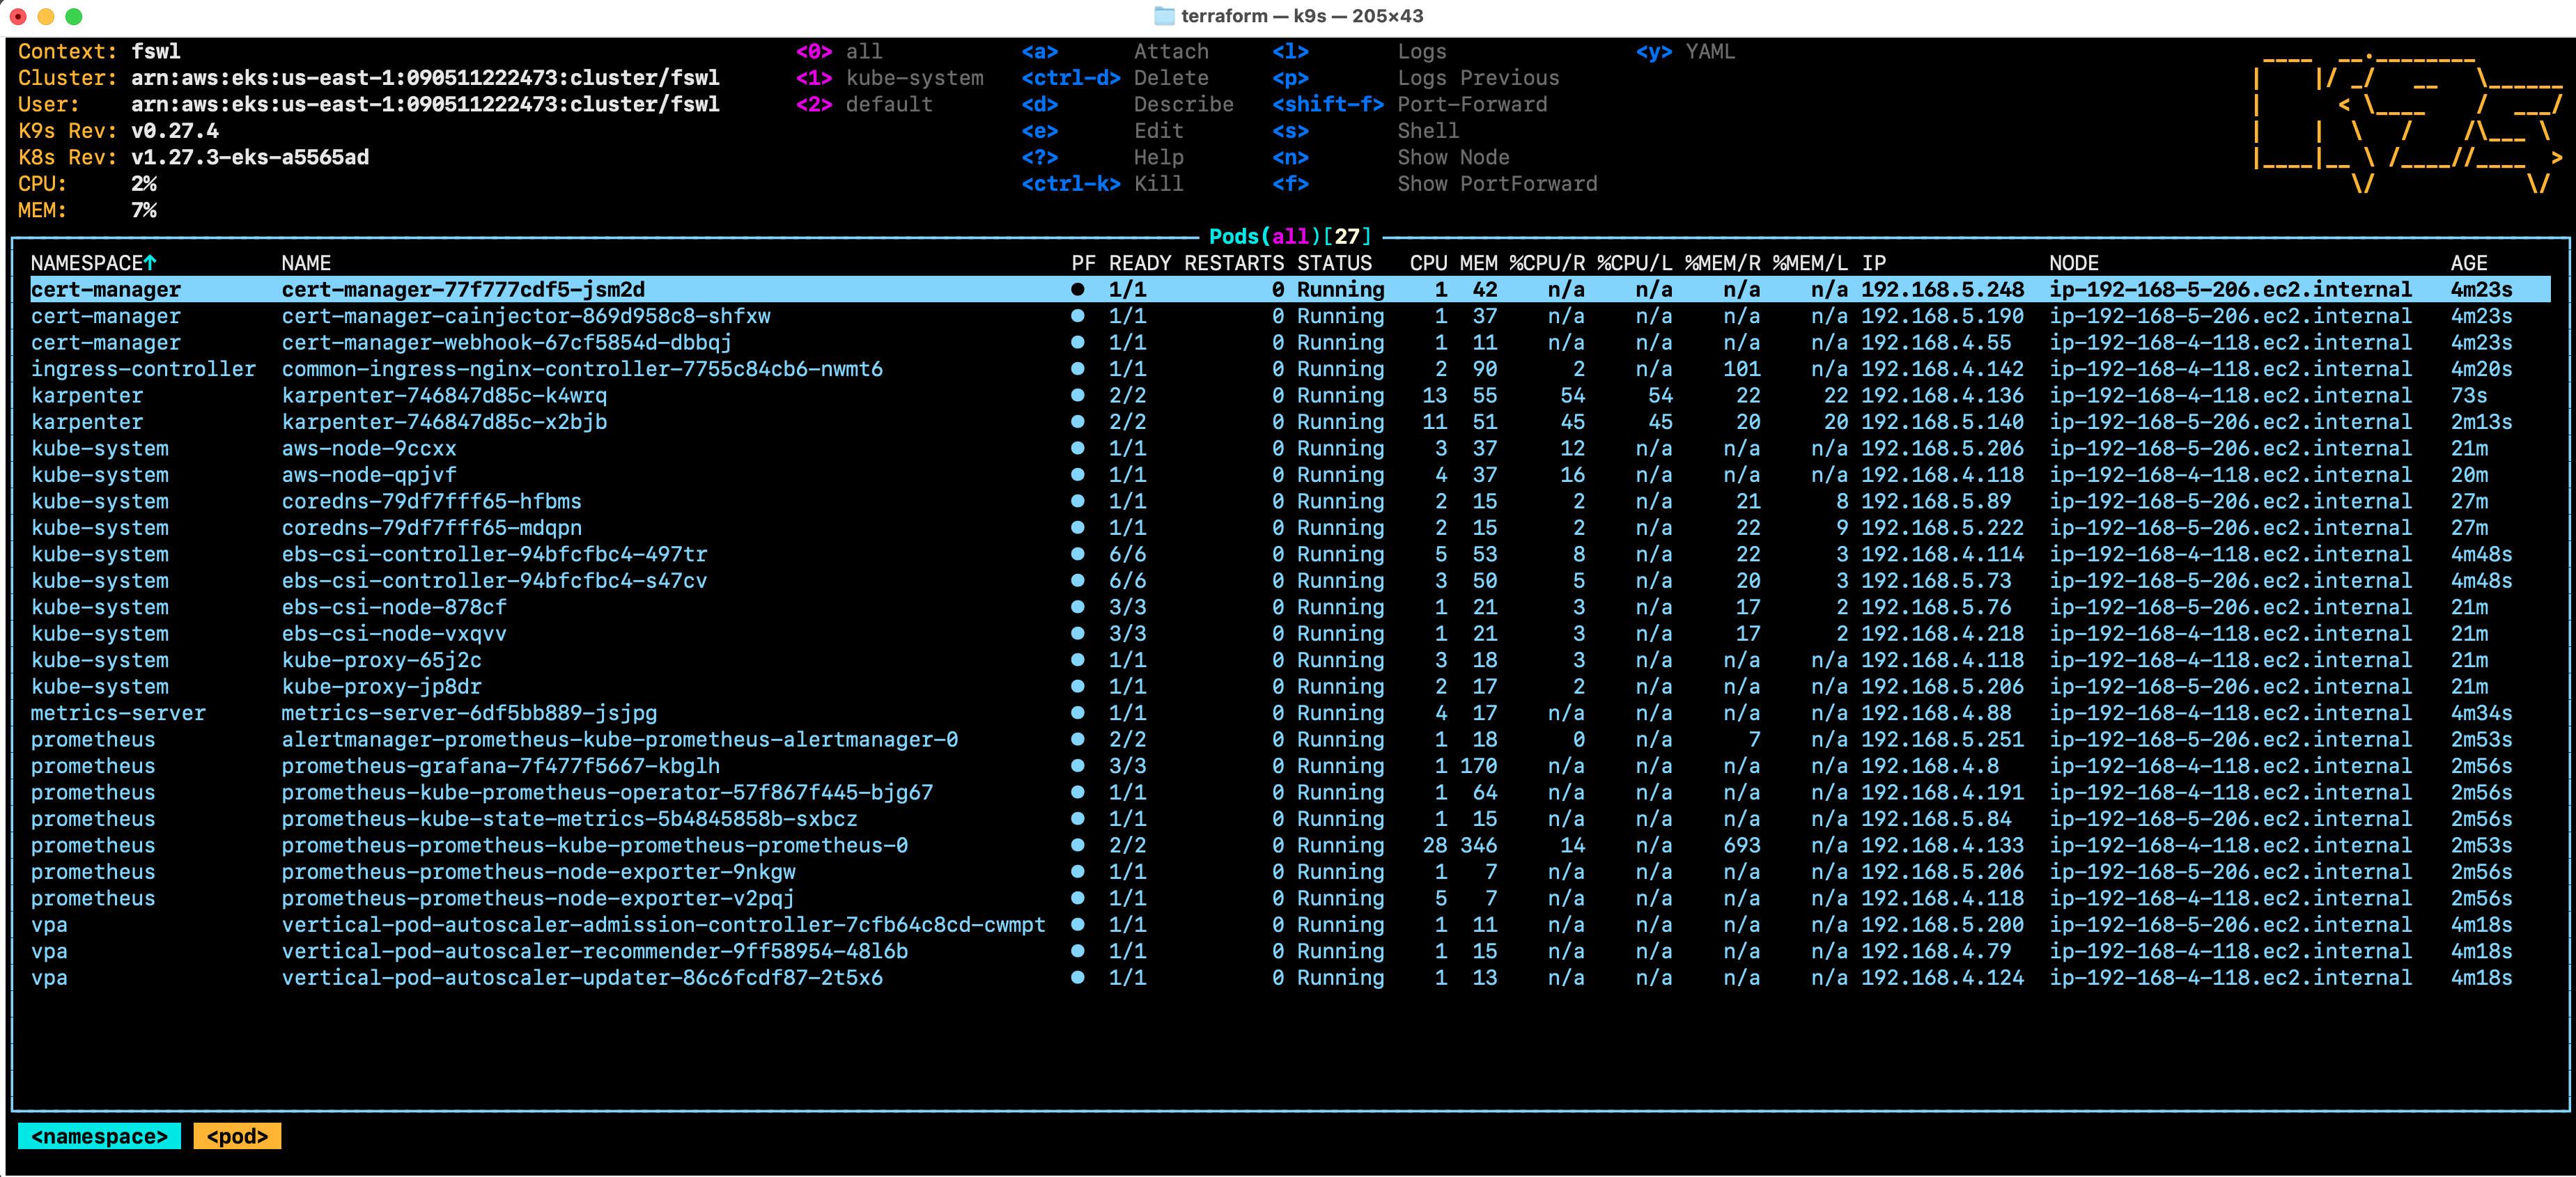This screenshot has width=2576, height=1177.
Task: Click the NAMESPACE sort arrow indicator
Action: tap(150, 263)
